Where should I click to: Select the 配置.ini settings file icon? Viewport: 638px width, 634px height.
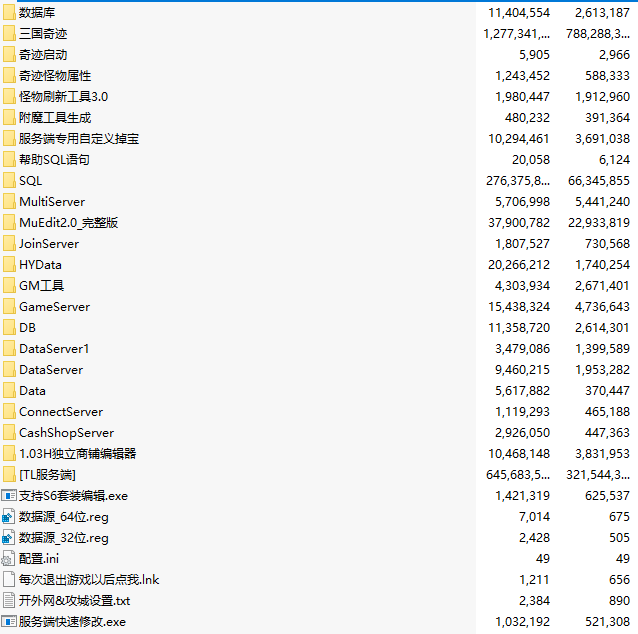pos(9,558)
